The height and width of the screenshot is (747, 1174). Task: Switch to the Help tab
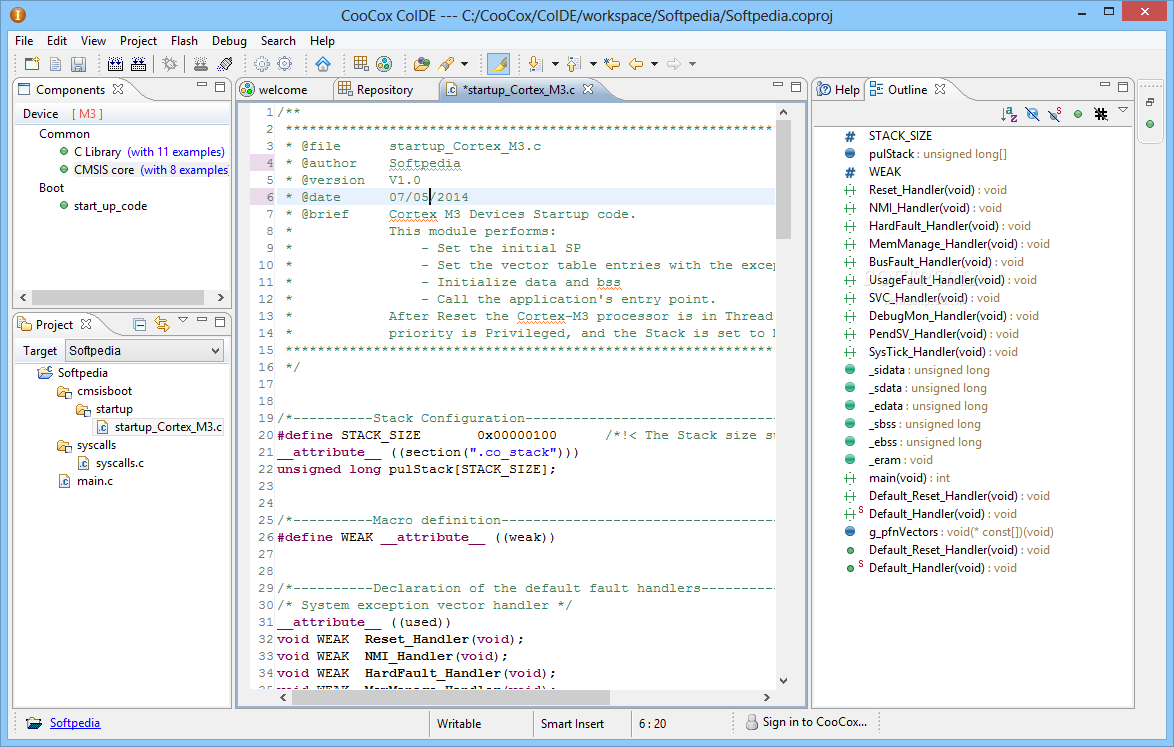847,90
